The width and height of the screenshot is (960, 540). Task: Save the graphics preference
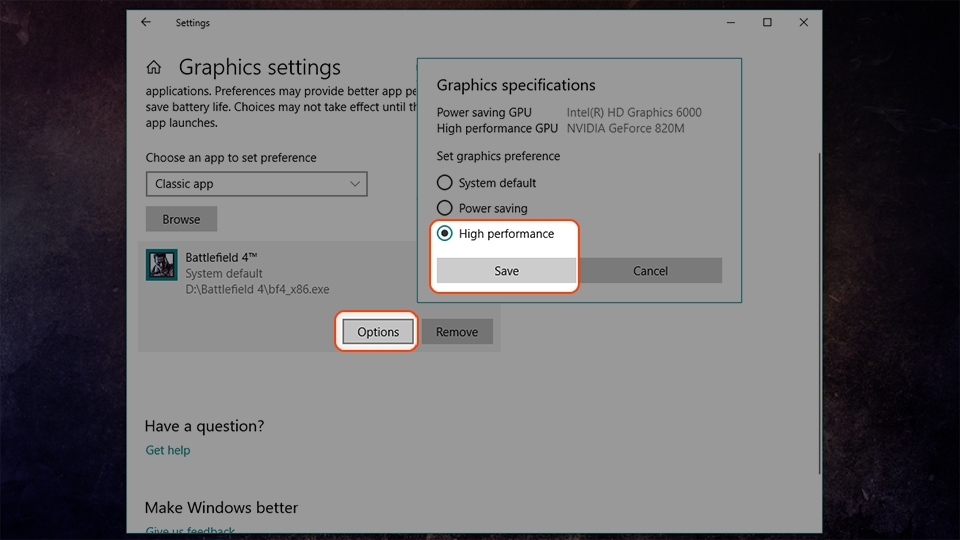(506, 271)
